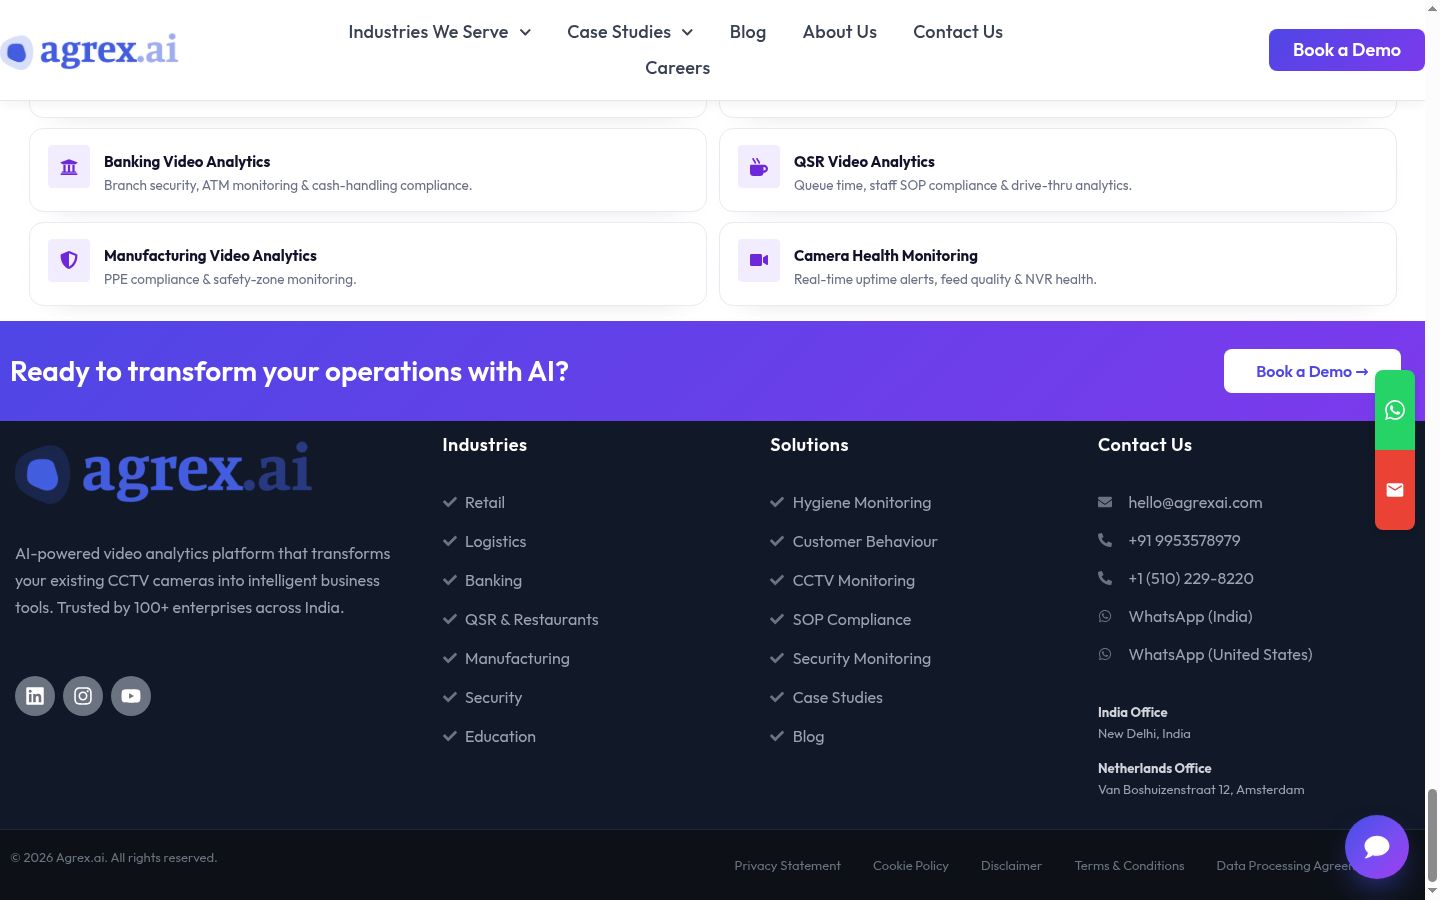
Task: Open the Blog menu item
Action: [x=748, y=32]
